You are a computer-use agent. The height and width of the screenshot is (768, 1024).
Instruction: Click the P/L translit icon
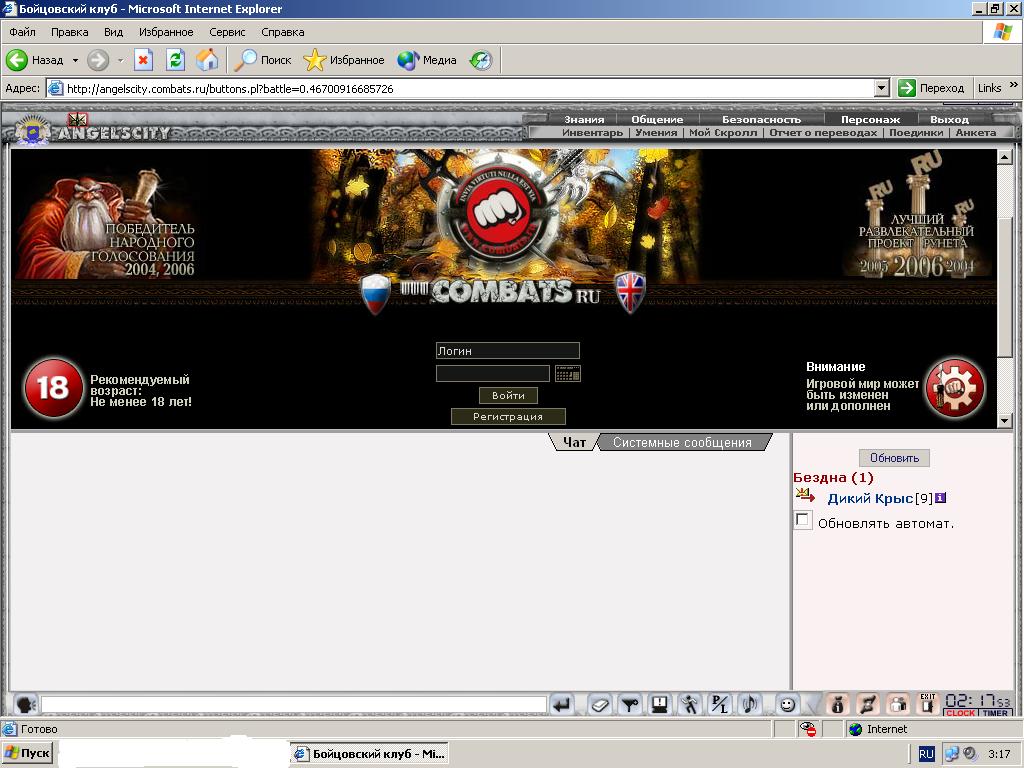coord(719,705)
